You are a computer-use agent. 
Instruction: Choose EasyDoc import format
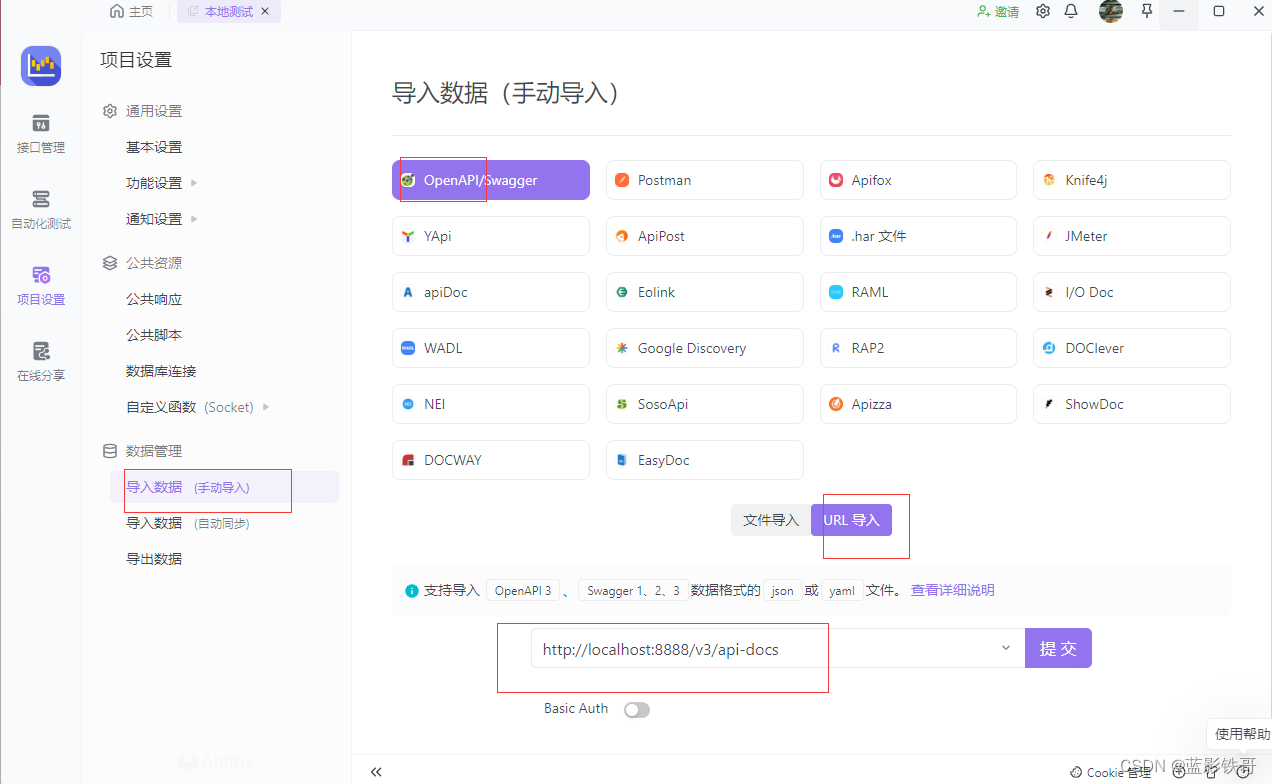(705, 460)
